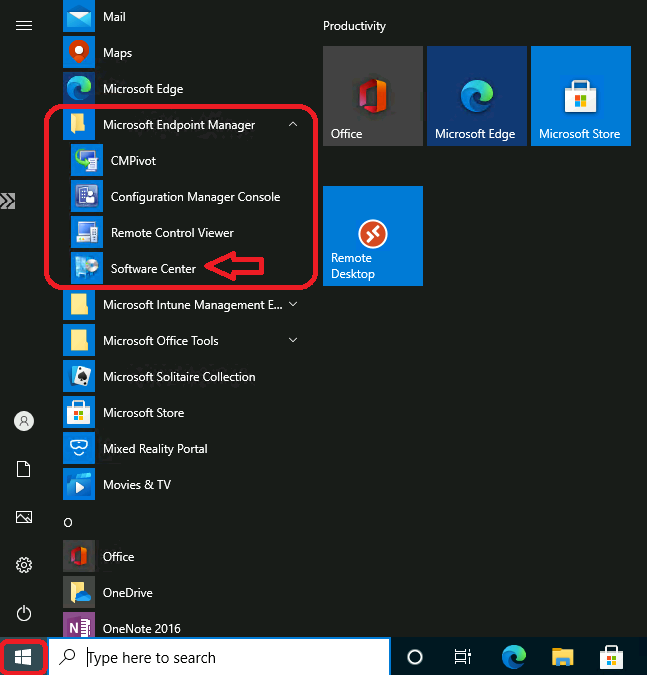
Task: Open Pictures icon in Start sidebar
Action: [24, 517]
